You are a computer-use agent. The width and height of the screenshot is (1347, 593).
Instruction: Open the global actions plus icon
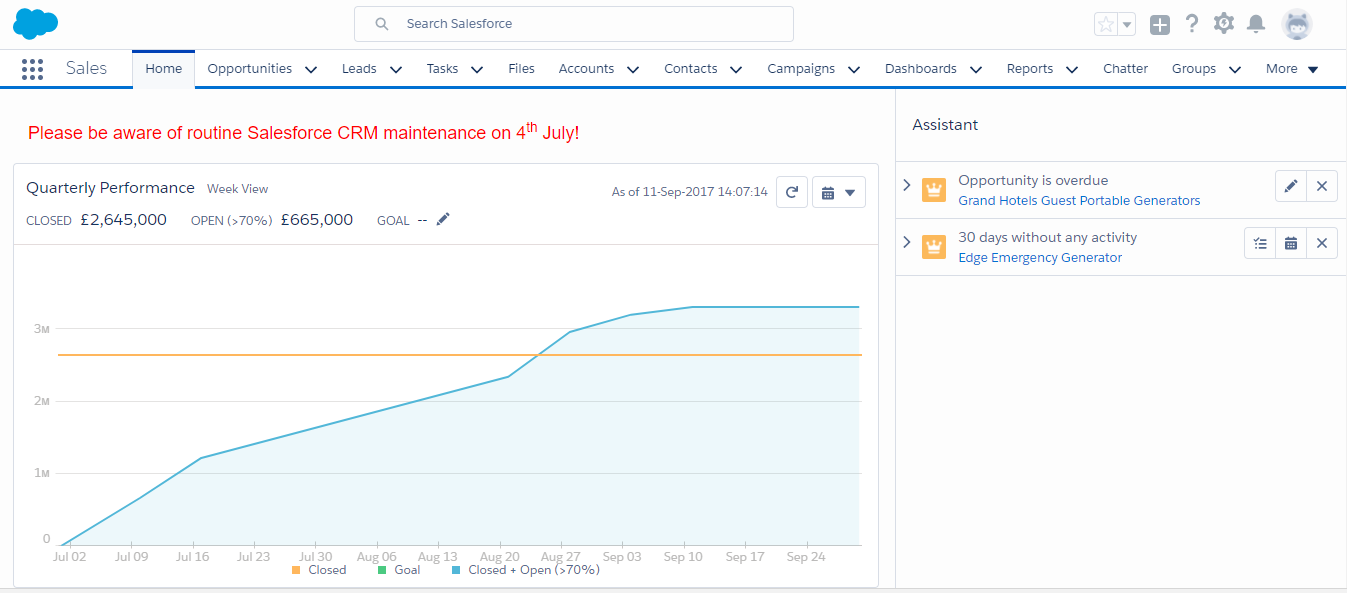coord(1160,25)
